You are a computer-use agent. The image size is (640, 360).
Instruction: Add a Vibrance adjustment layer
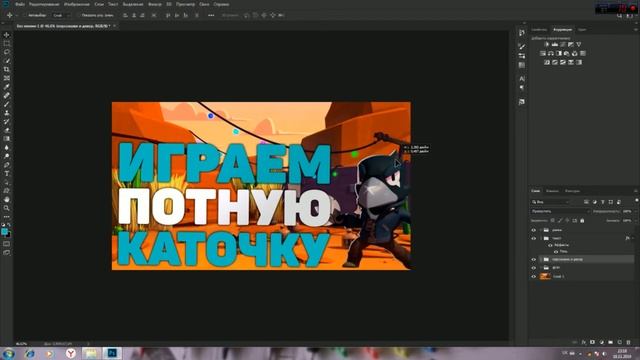point(578,44)
